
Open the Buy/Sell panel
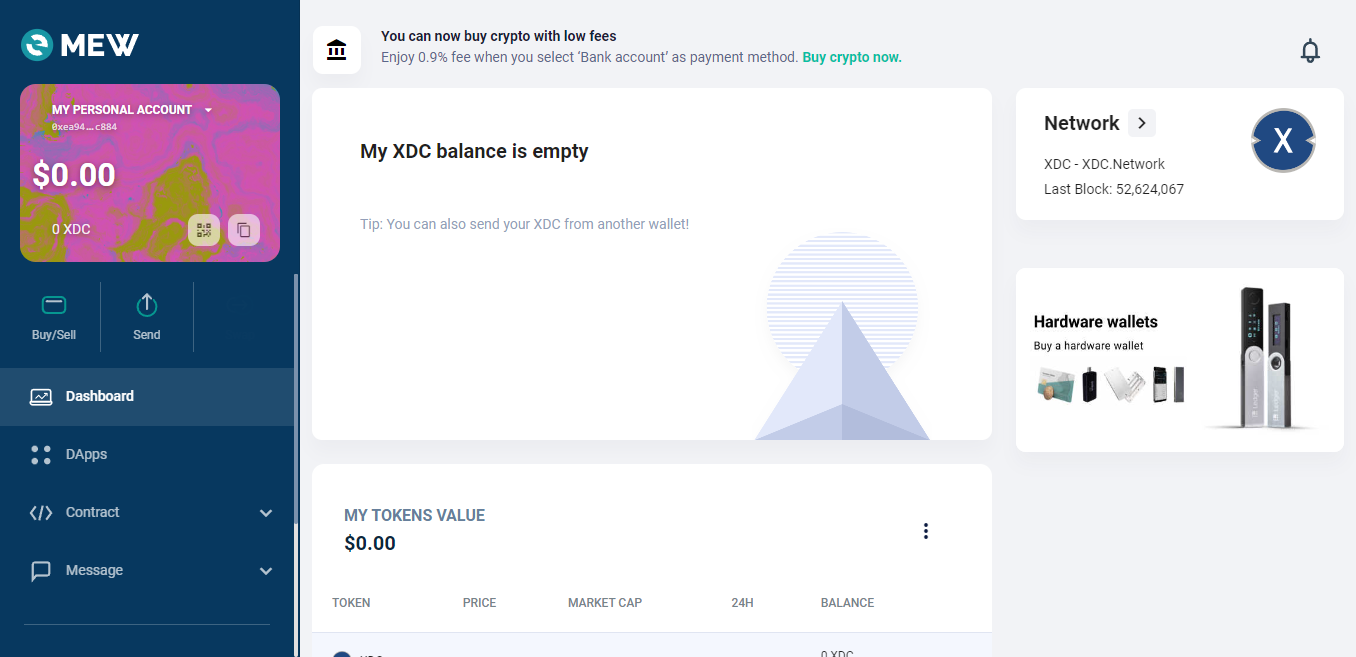54,317
